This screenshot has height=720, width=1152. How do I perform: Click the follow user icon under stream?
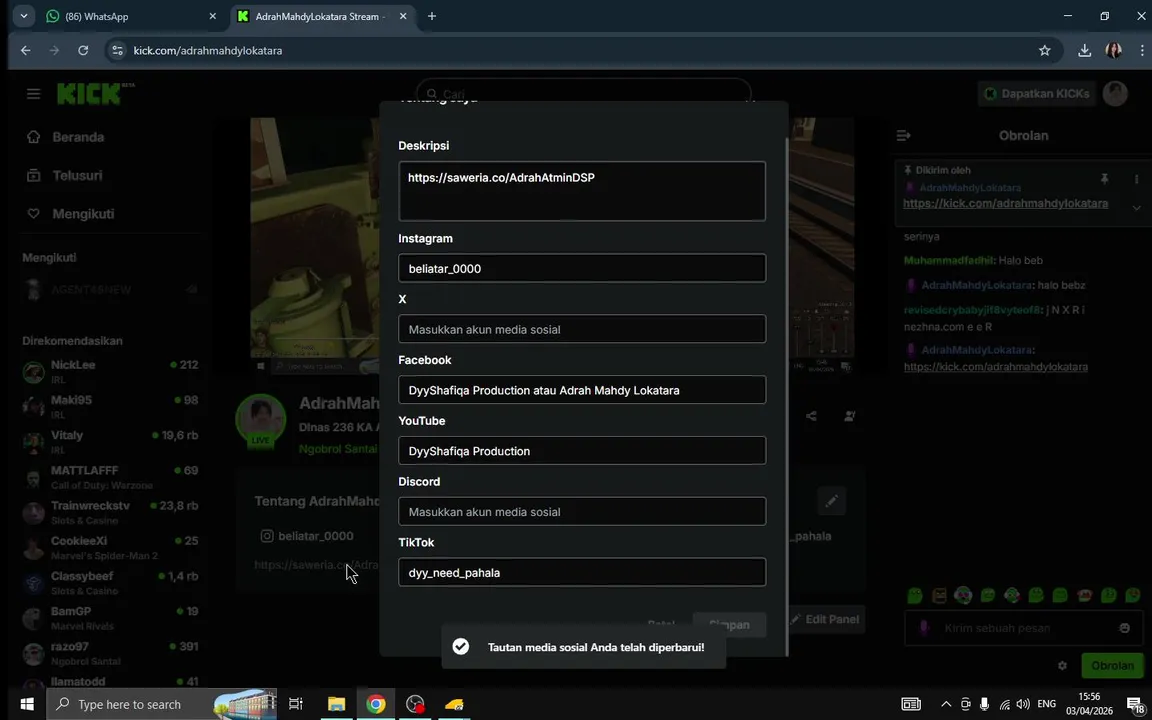point(849,416)
